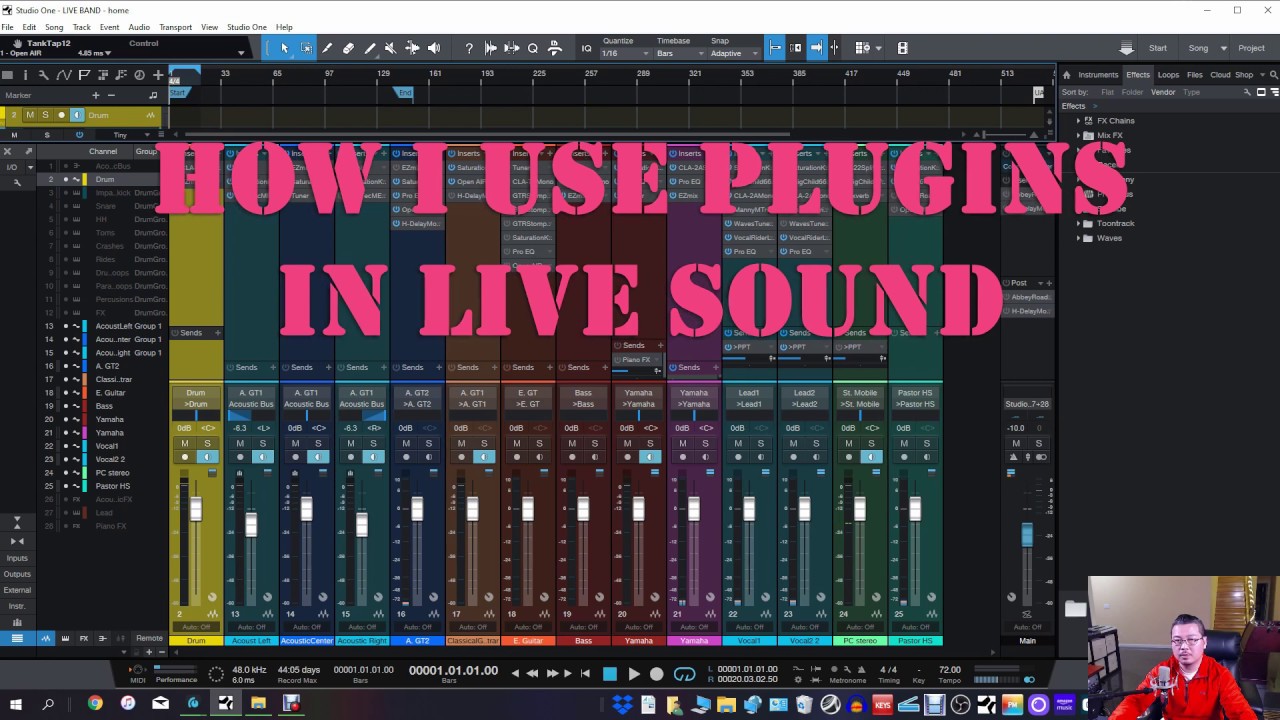Adjust the Drum channel fader

click(x=196, y=509)
